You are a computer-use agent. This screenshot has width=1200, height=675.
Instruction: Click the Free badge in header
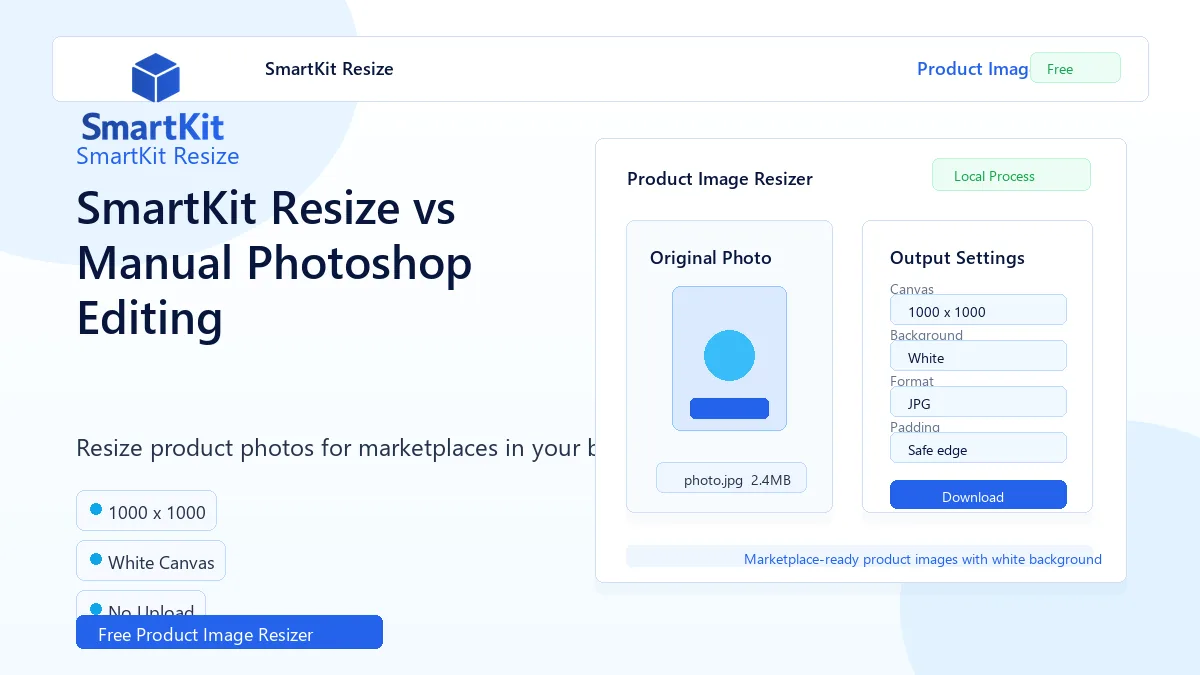(1075, 68)
